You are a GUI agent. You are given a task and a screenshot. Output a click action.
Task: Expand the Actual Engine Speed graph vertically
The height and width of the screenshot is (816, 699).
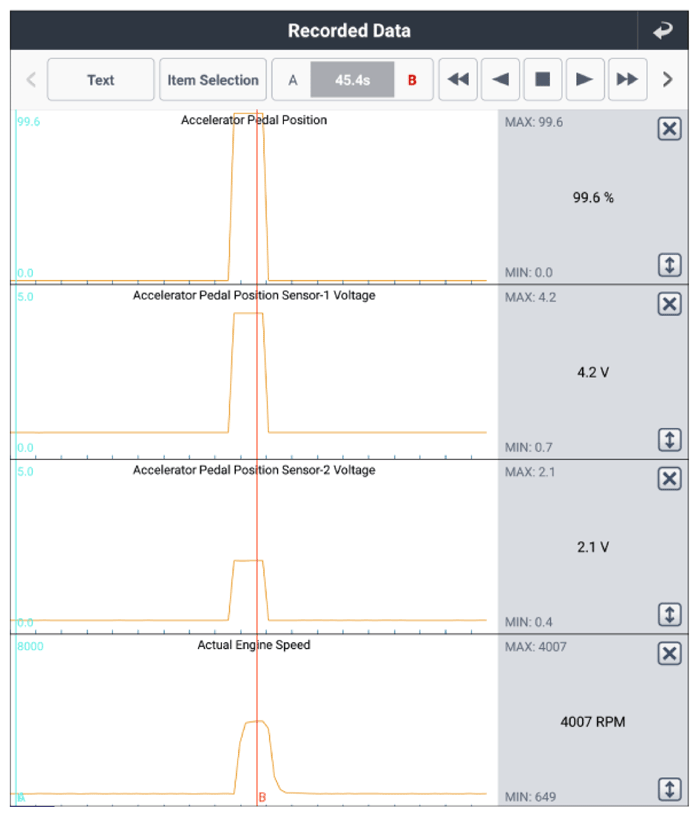[669, 789]
